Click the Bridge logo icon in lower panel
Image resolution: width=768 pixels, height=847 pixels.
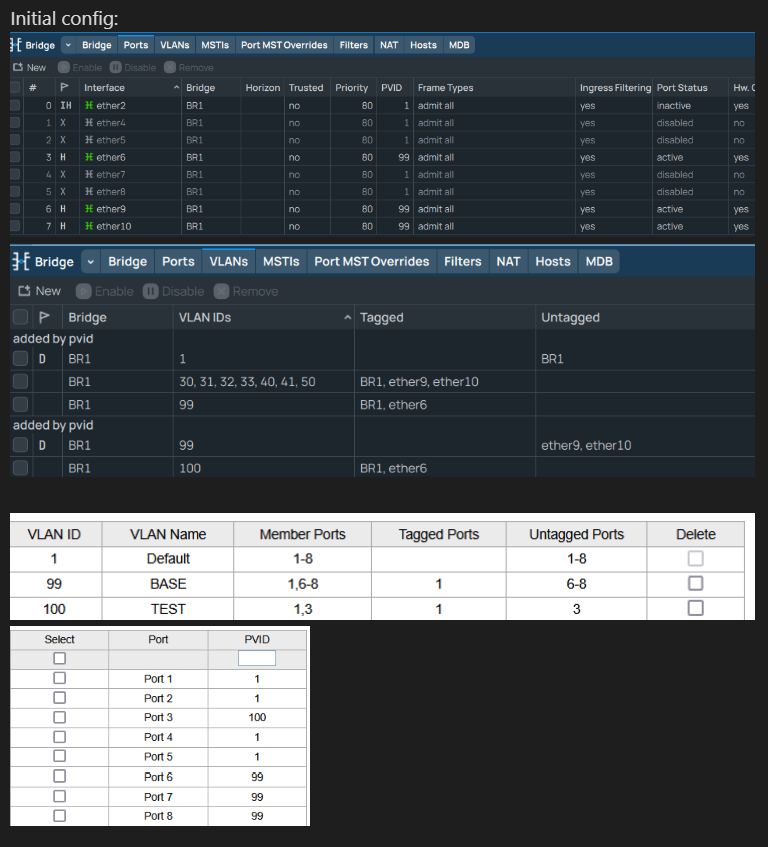coord(21,261)
